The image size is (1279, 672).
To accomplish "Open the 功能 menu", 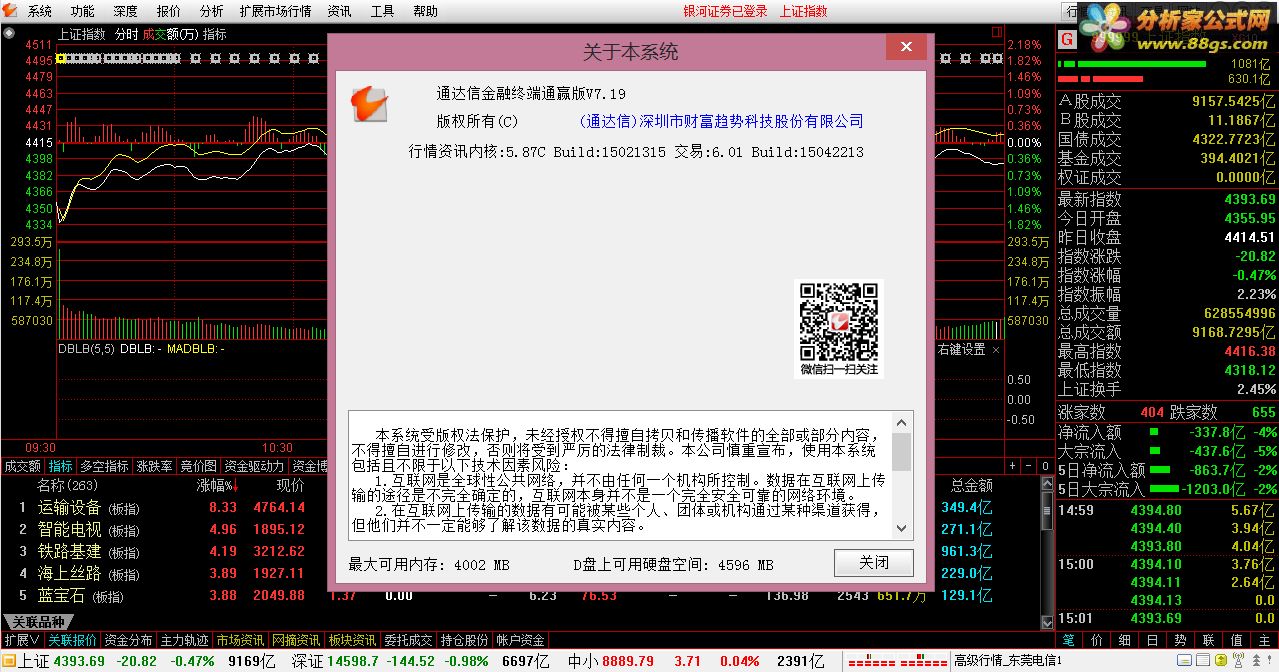I will point(83,11).
